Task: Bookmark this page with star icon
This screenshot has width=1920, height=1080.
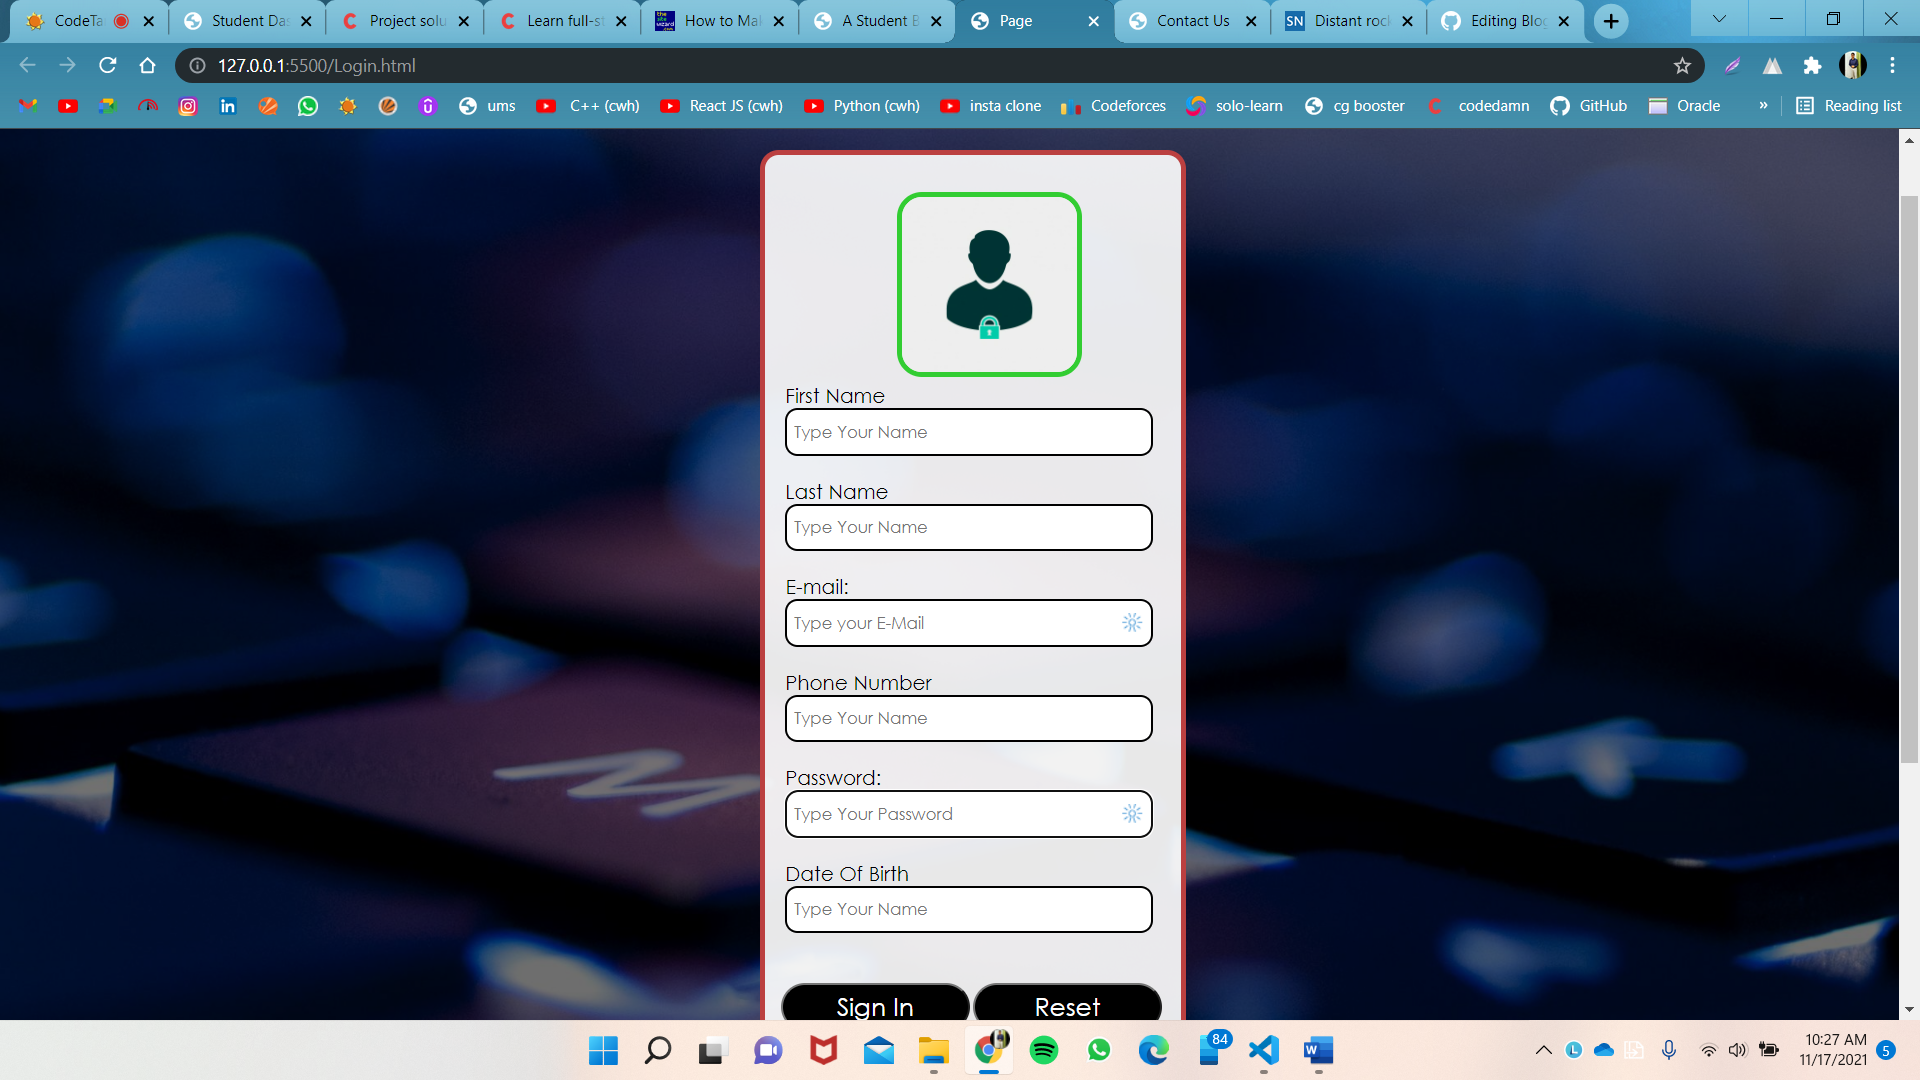Action: click(x=1682, y=65)
